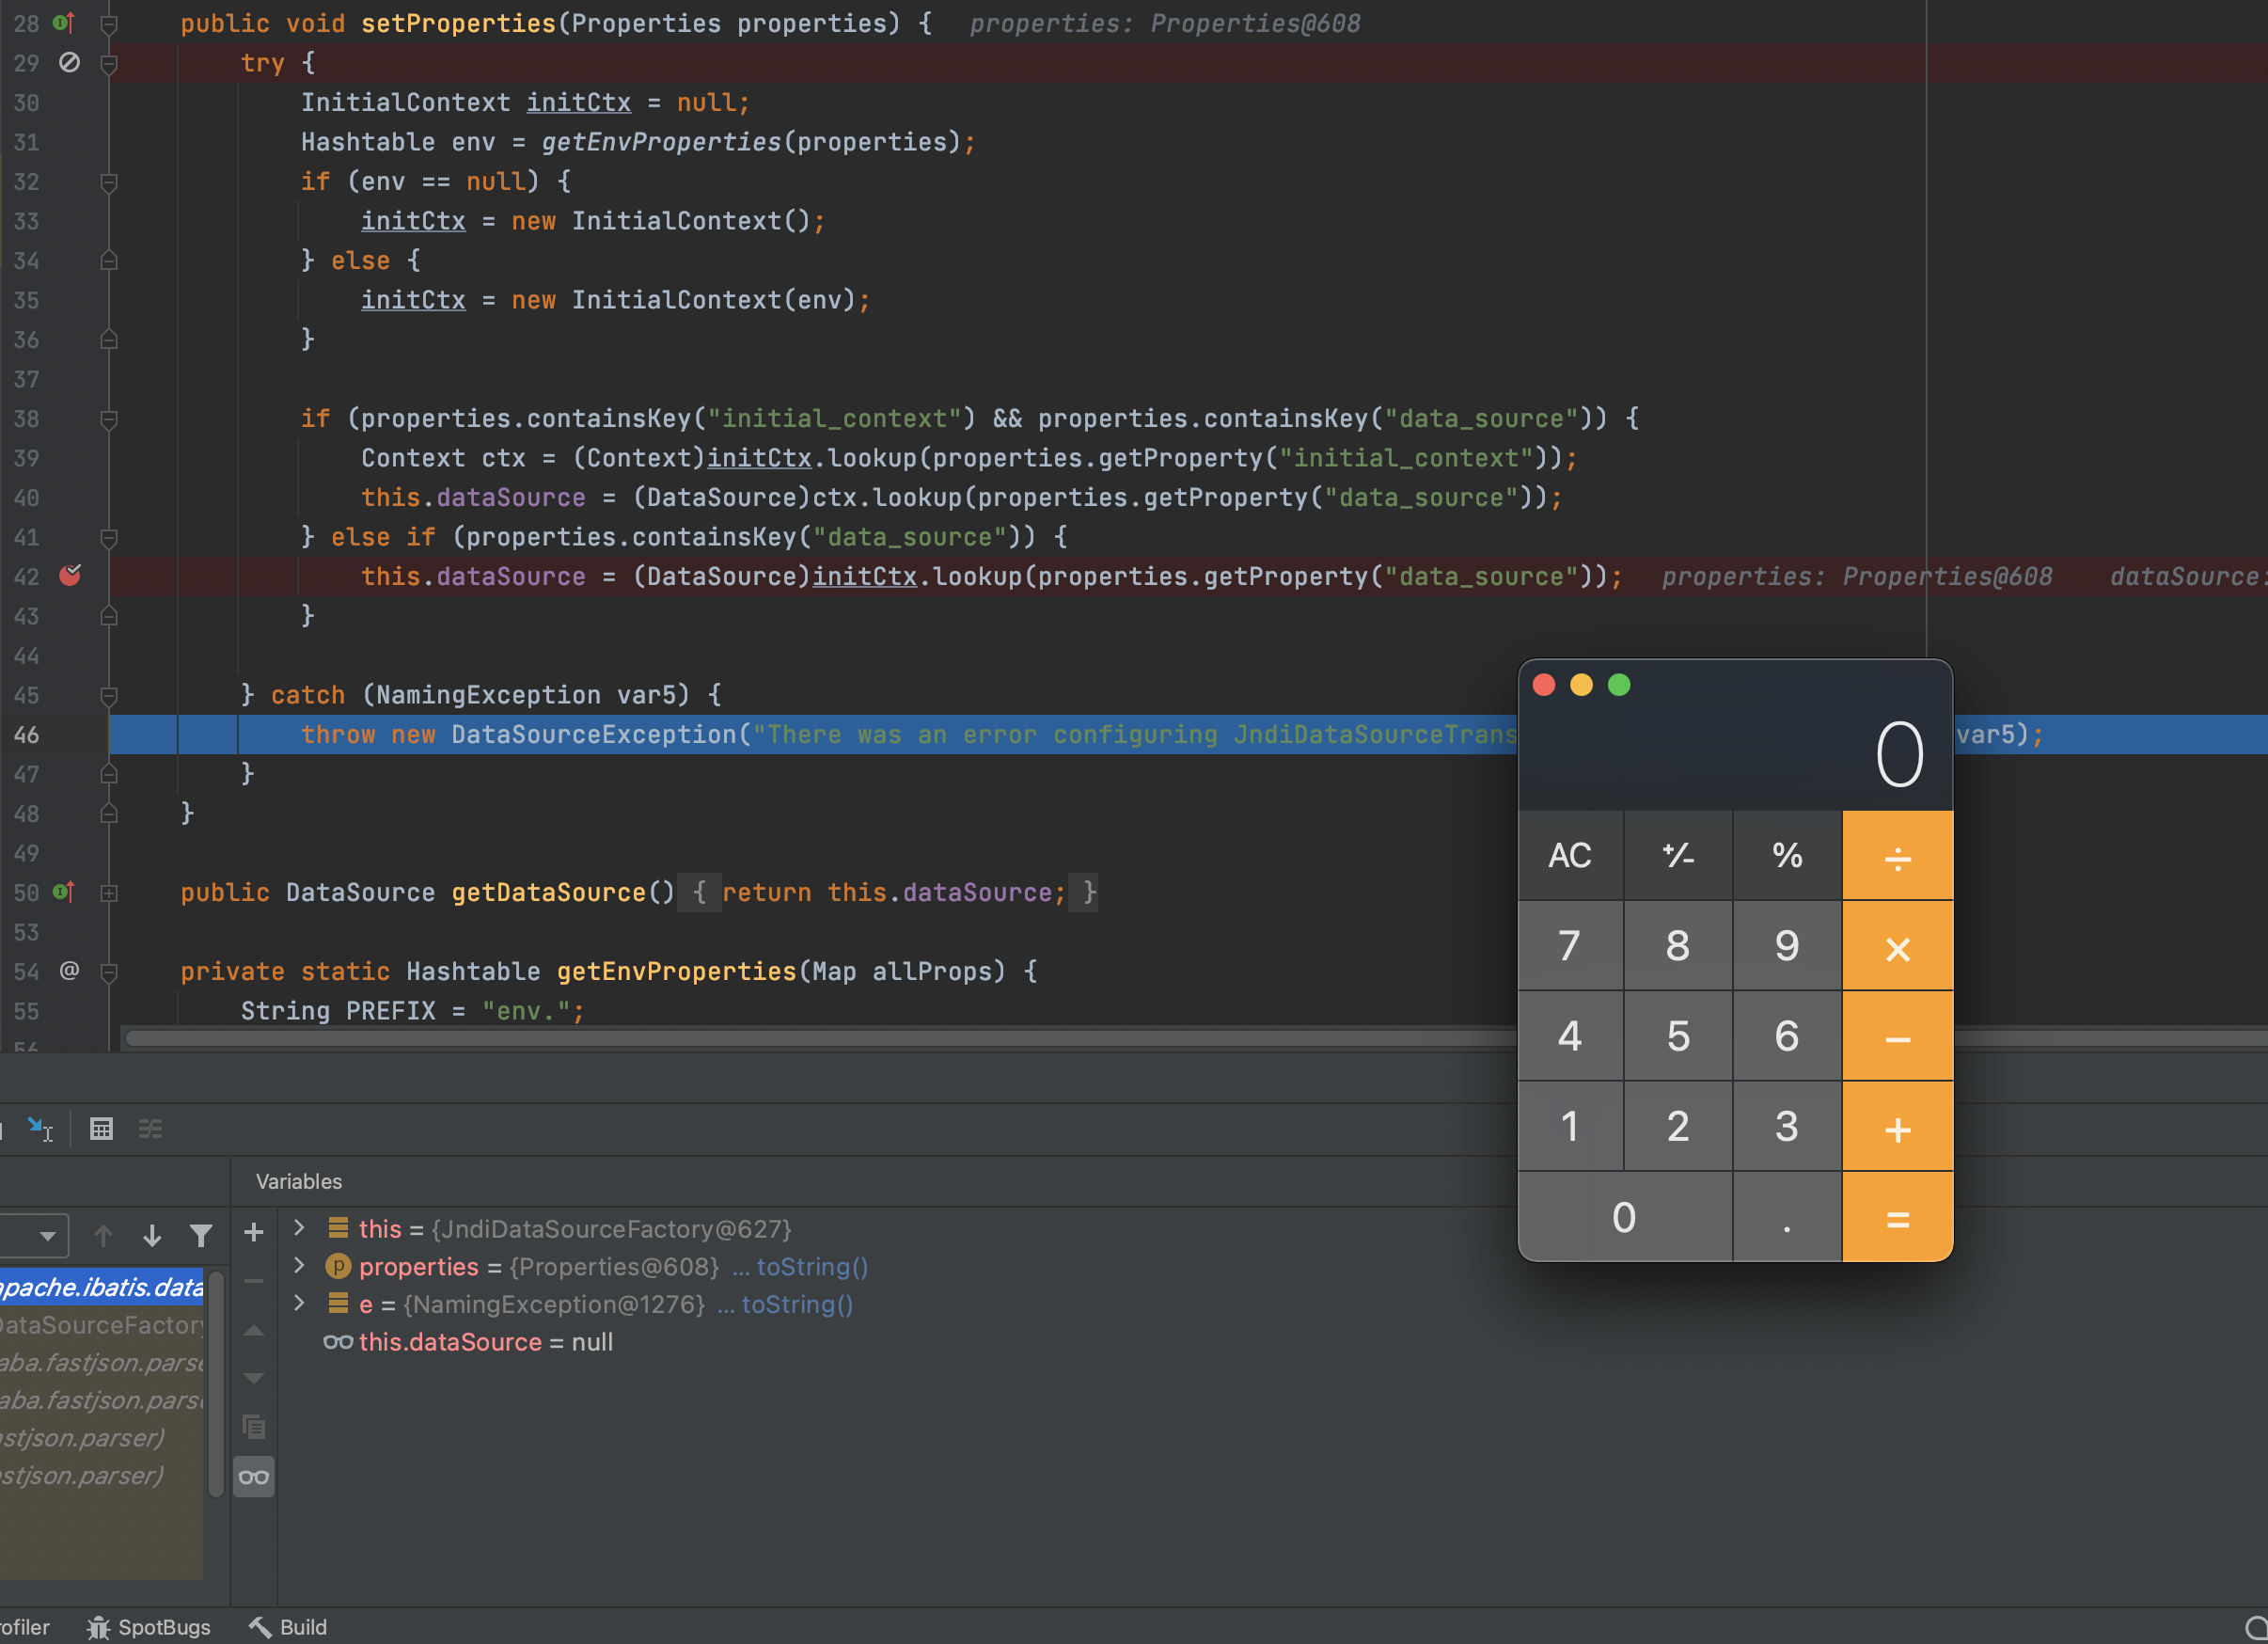
Task: Click the breakpoint icon on line 42
Action: point(70,575)
